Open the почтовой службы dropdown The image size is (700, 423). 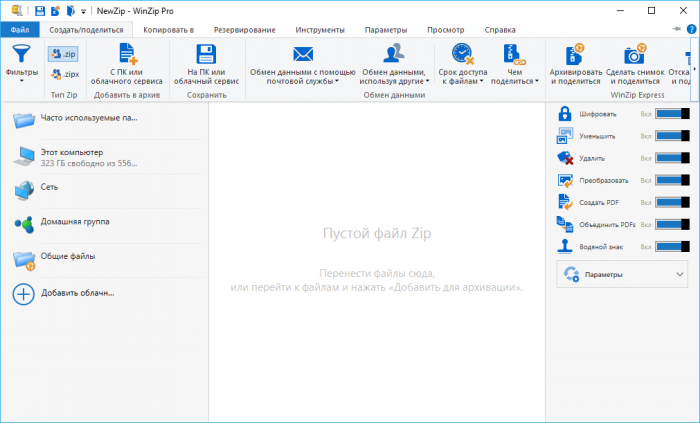point(337,81)
